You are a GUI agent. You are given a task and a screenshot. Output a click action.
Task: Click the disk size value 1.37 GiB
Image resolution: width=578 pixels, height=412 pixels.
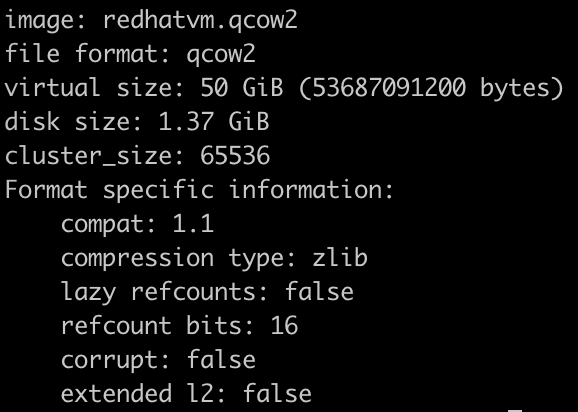pos(214,122)
